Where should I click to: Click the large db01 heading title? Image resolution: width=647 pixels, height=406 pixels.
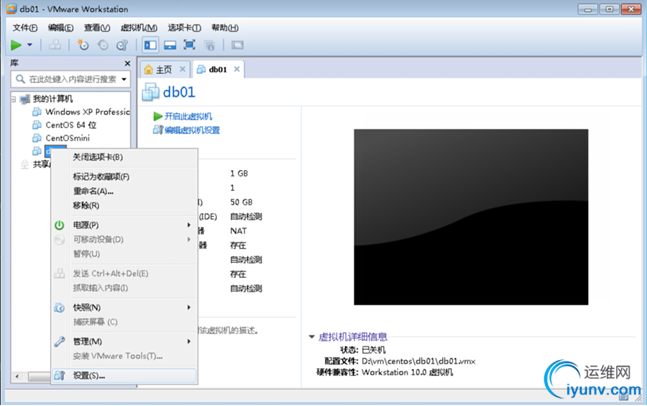tap(179, 92)
